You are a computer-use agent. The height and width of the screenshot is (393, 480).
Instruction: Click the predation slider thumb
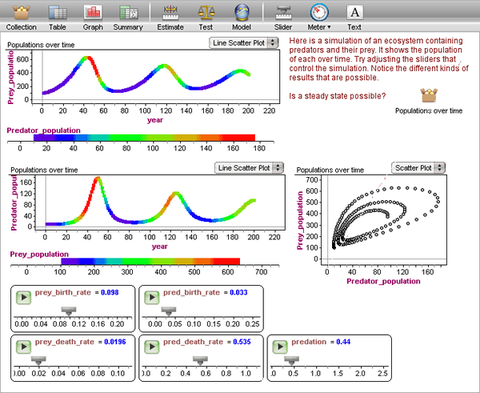[292, 361]
